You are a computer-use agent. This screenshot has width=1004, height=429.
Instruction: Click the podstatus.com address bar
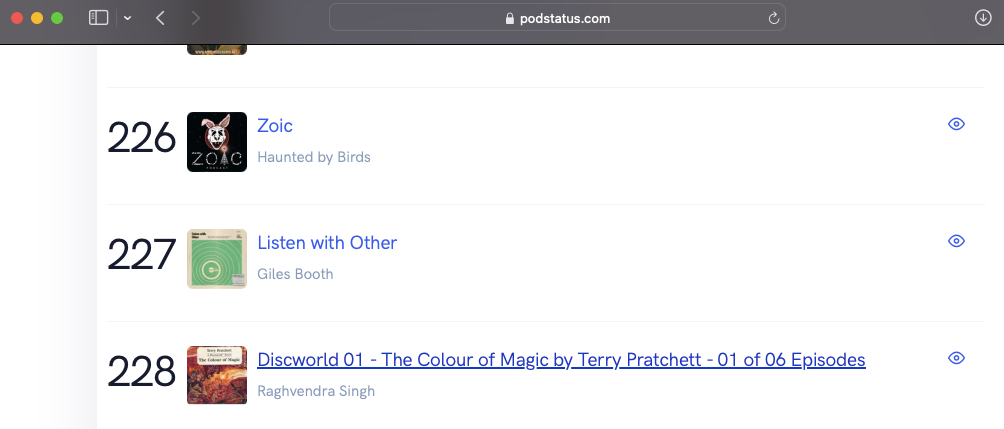[556, 18]
